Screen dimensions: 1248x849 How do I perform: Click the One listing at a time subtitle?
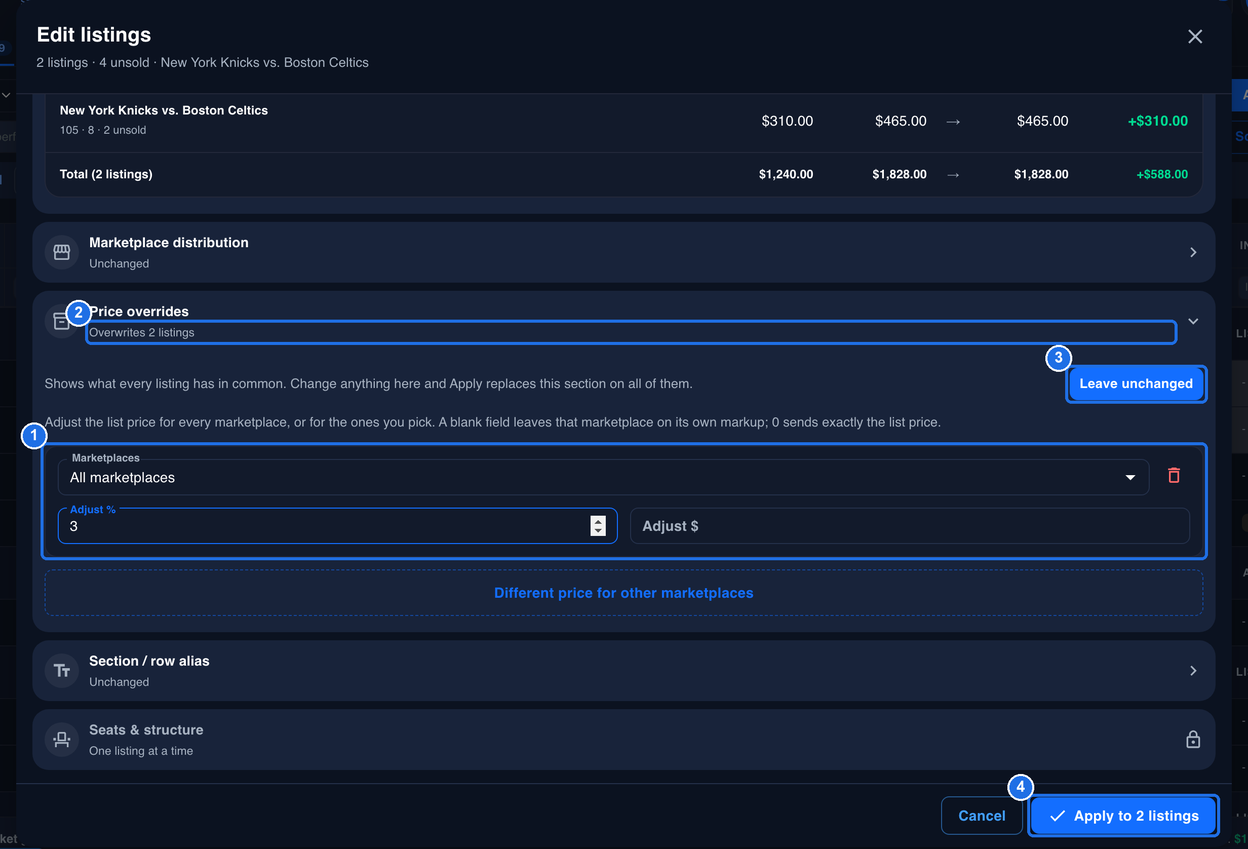pyautogui.click(x=141, y=751)
